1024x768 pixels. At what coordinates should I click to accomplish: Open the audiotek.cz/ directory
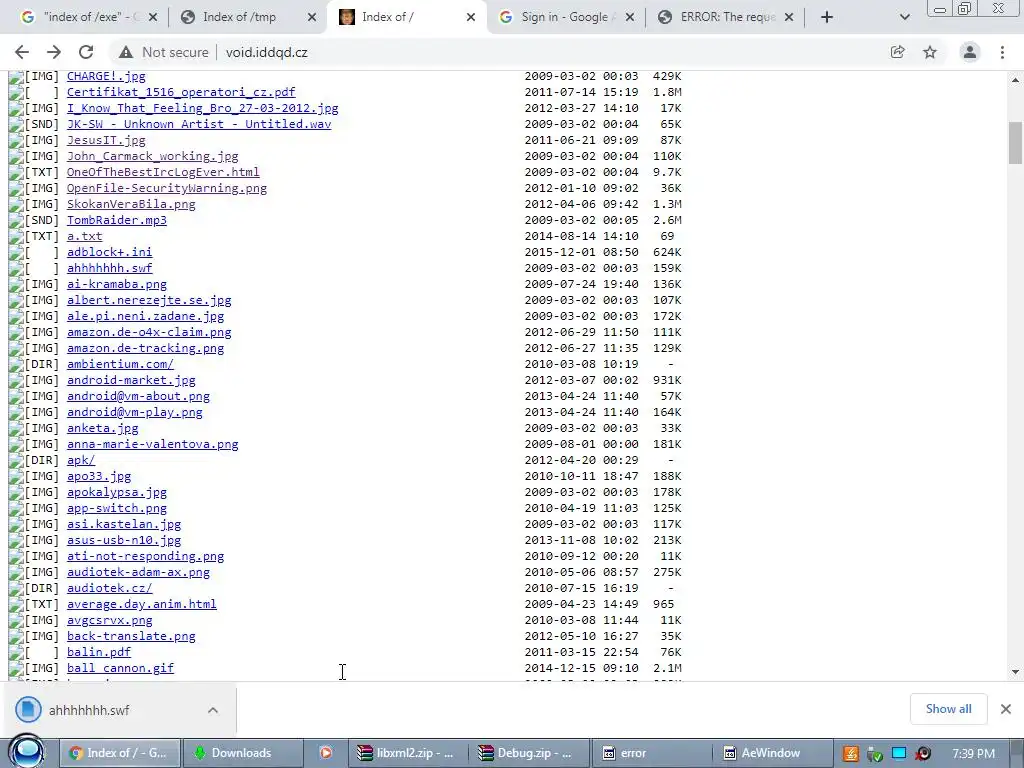coord(109,588)
